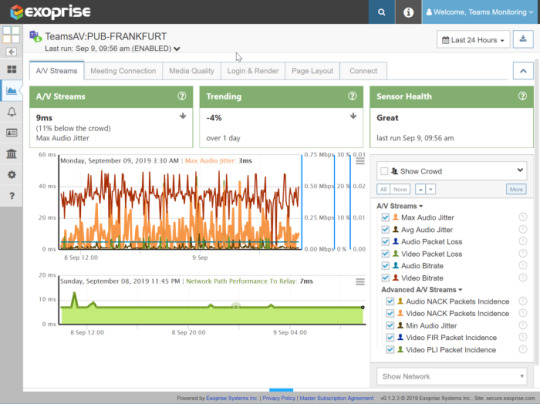This screenshot has height=404, width=540.
Task: Click the blue resize handle at page bottom
Action: coord(281,390)
